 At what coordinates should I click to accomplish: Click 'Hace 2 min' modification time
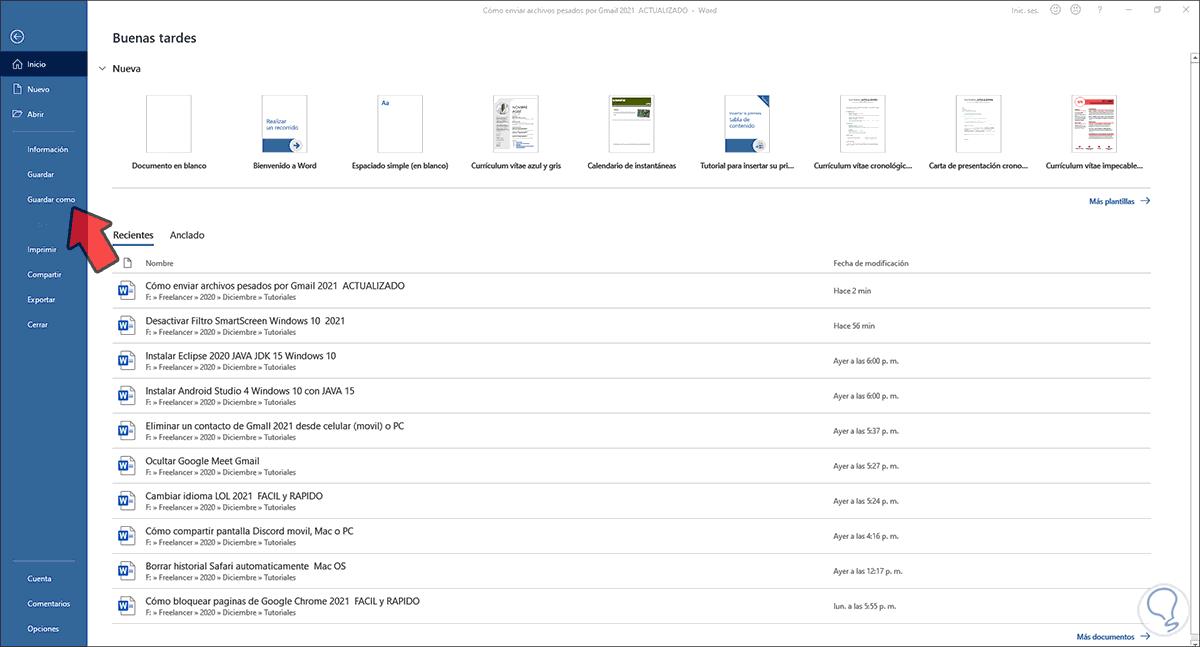tap(850, 290)
